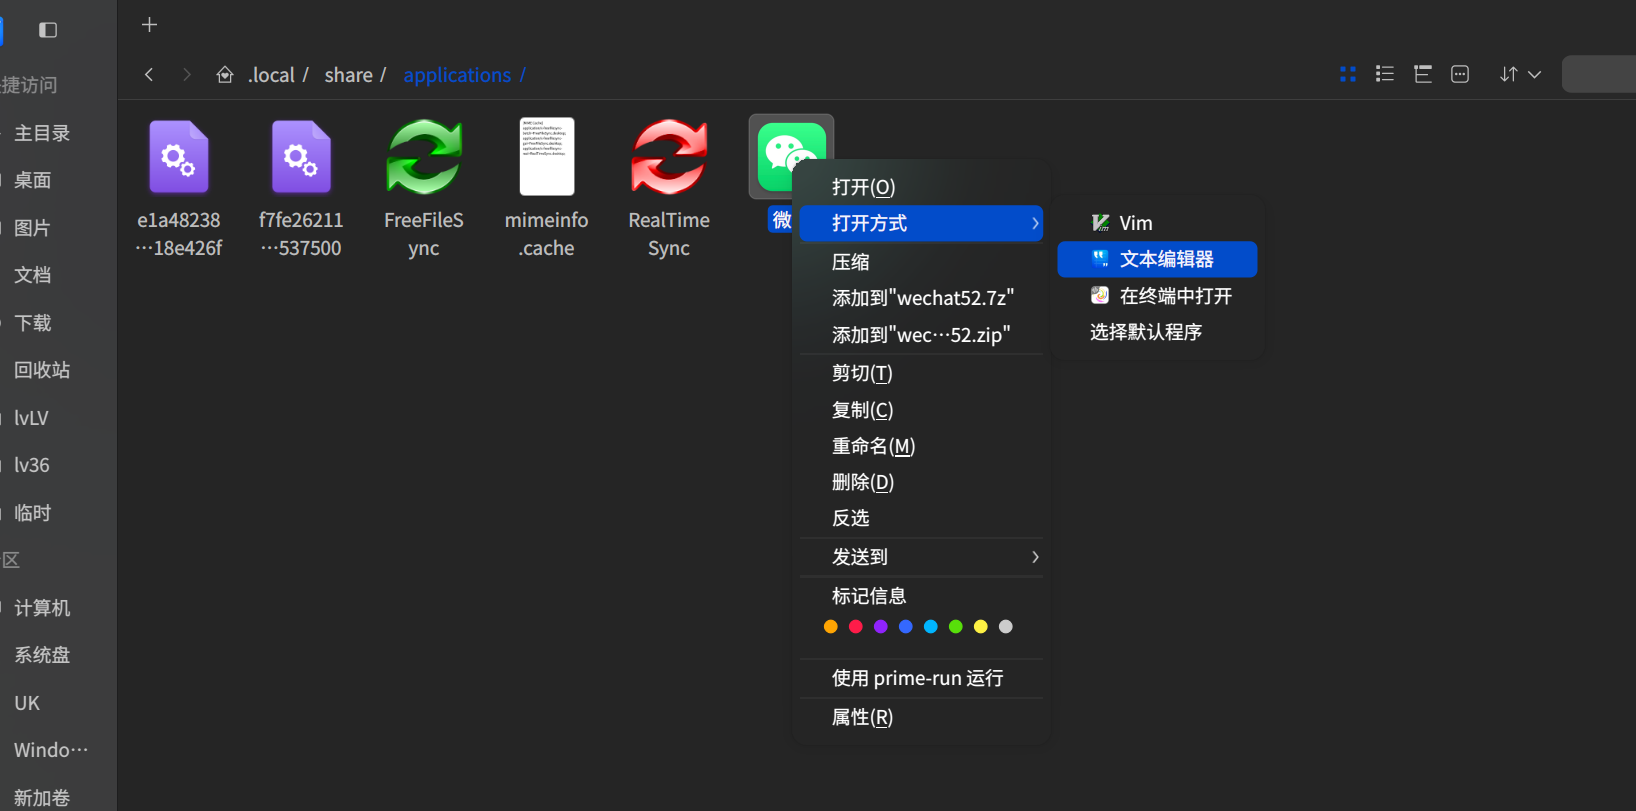This screenshot has width=1636, height=811.
Task: Open 回收站 in the sidebar
Action: coord(42,370)
